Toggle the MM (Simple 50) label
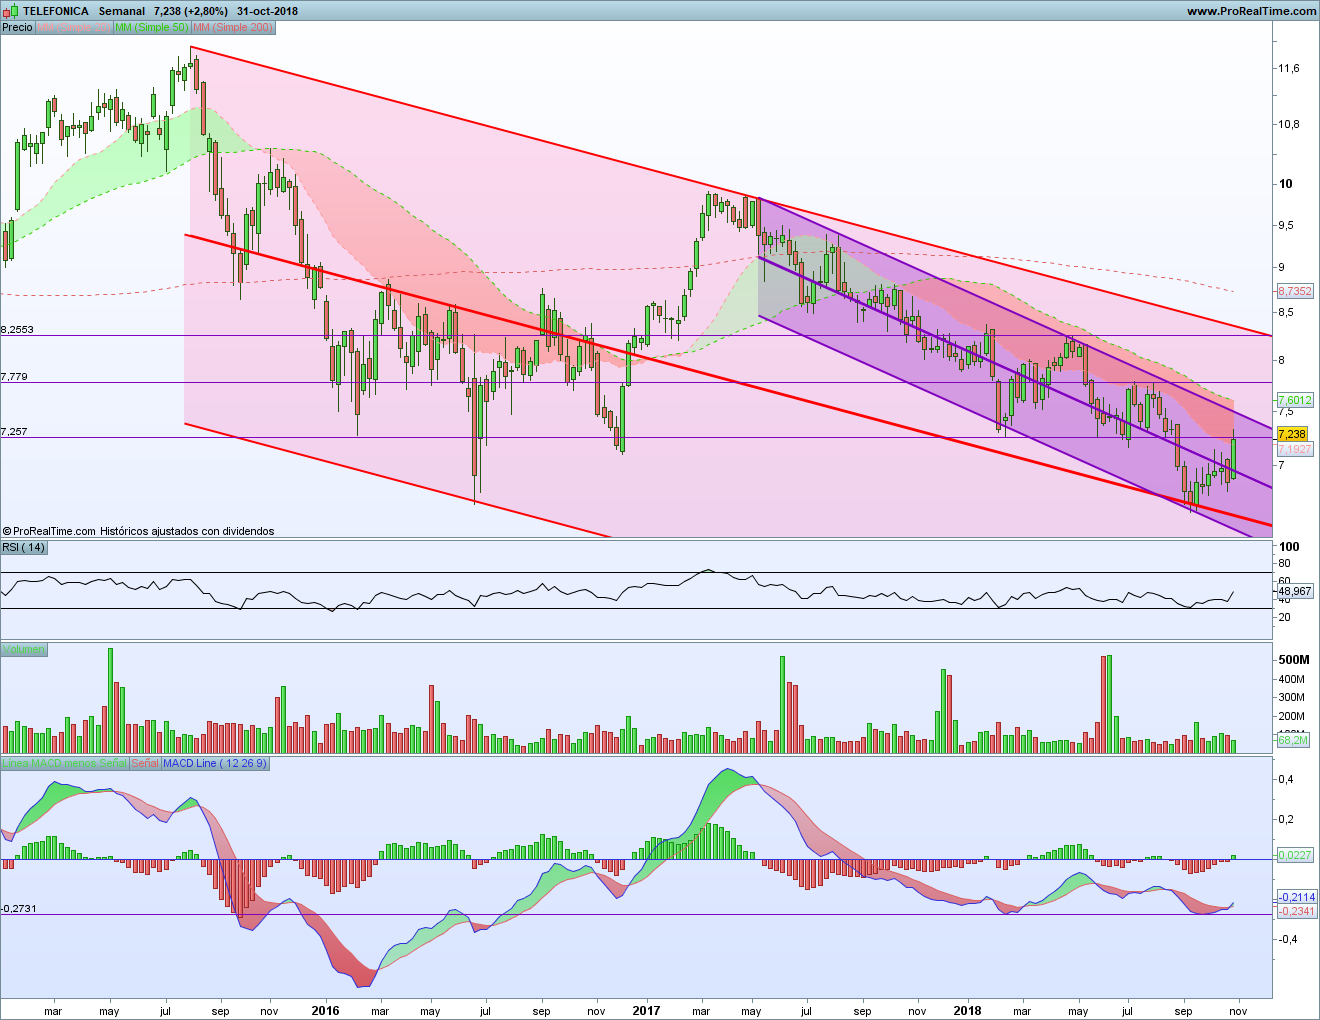 [151, 28]
